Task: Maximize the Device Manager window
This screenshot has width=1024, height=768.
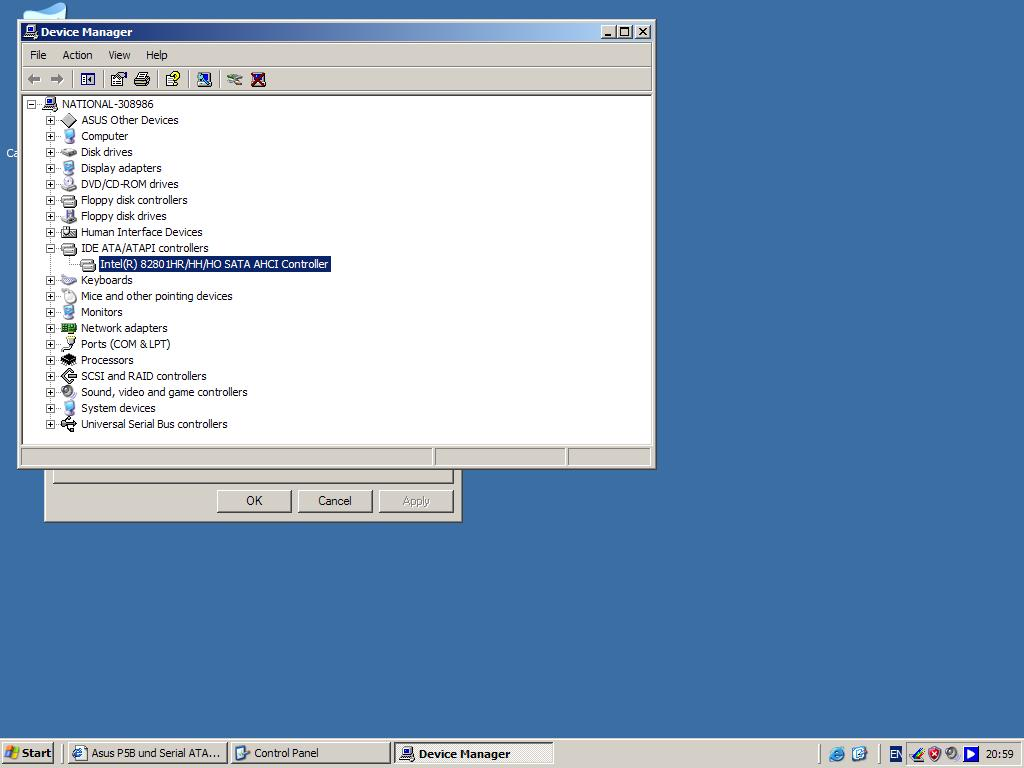Action: click(625, 31)
